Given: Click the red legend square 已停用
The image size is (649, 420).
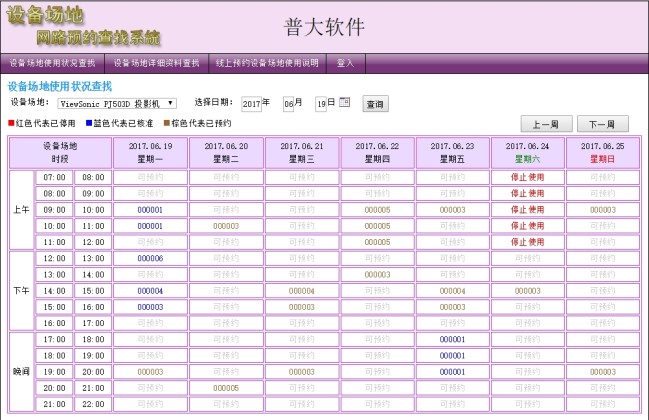Looking at the screenshot, I should point(12,123).
